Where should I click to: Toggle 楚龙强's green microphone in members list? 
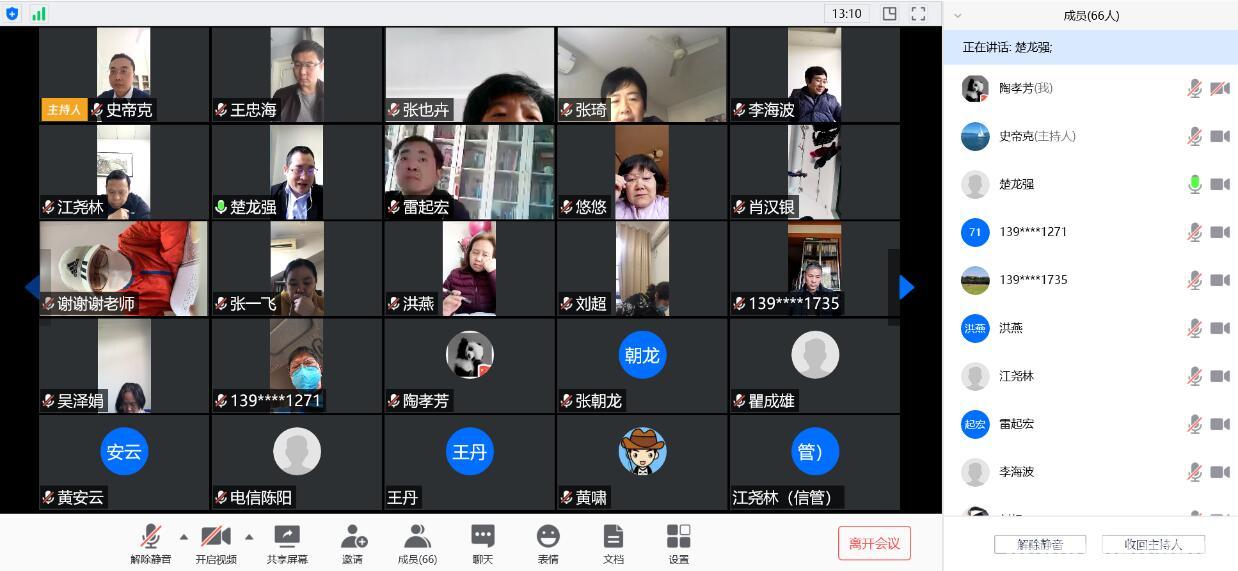point(1194,184)
